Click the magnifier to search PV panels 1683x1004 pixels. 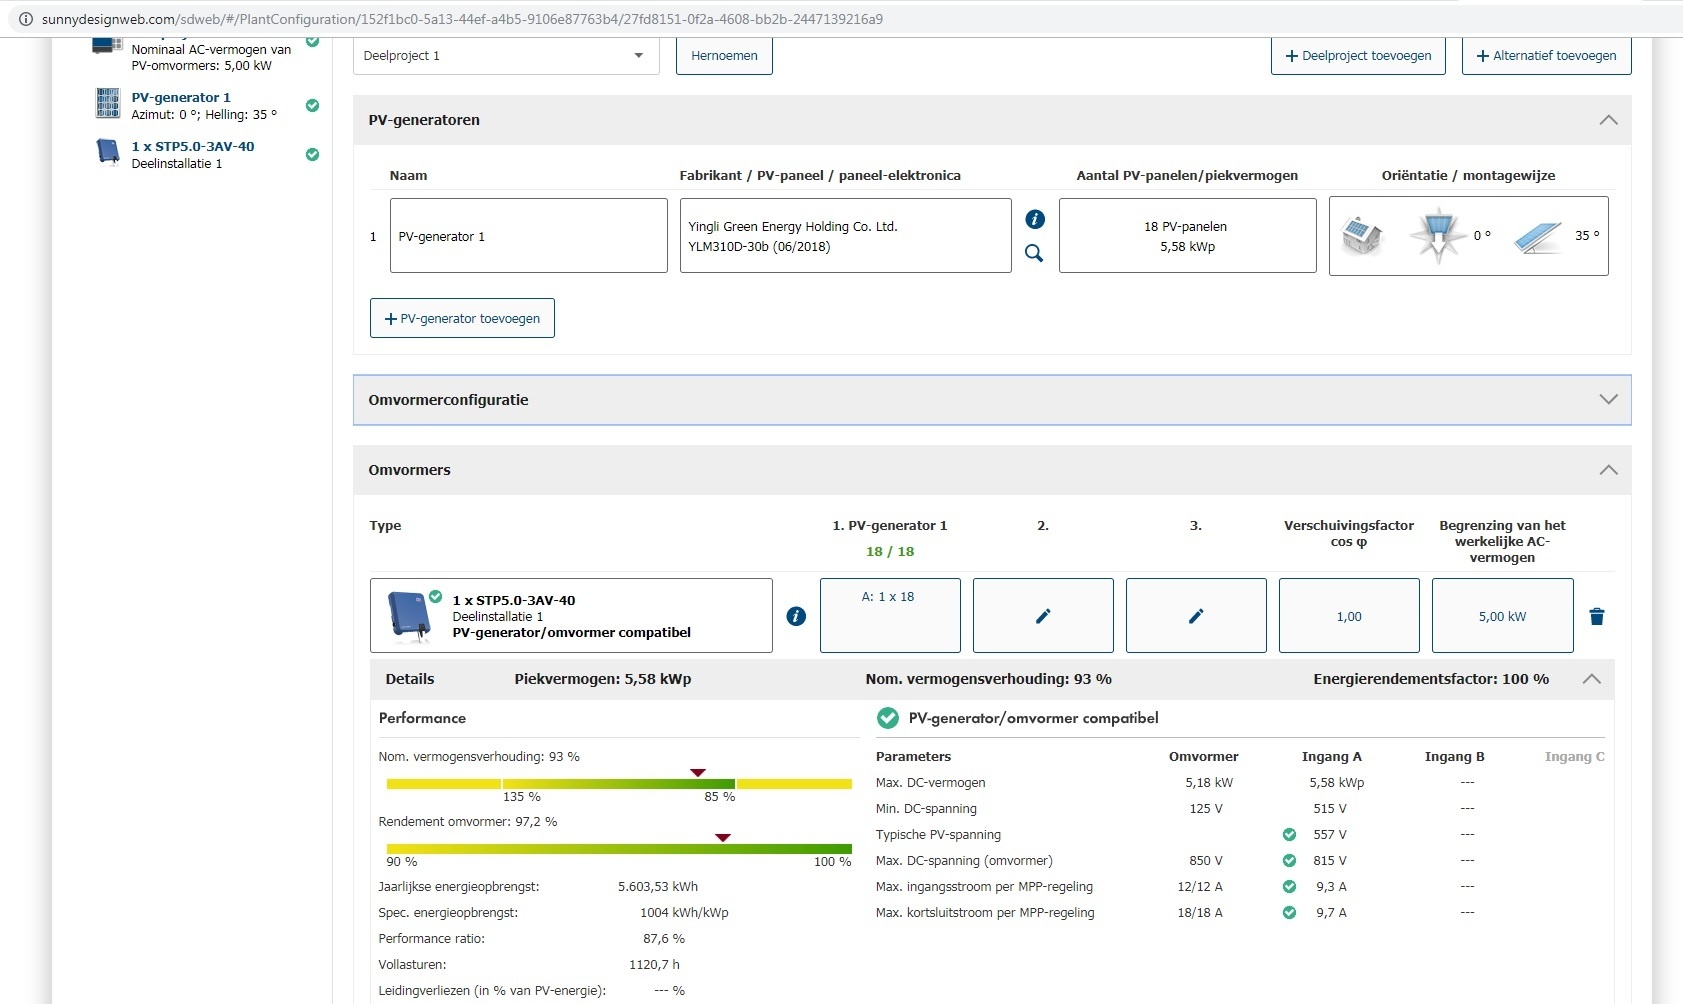[x=1034, y=254]
